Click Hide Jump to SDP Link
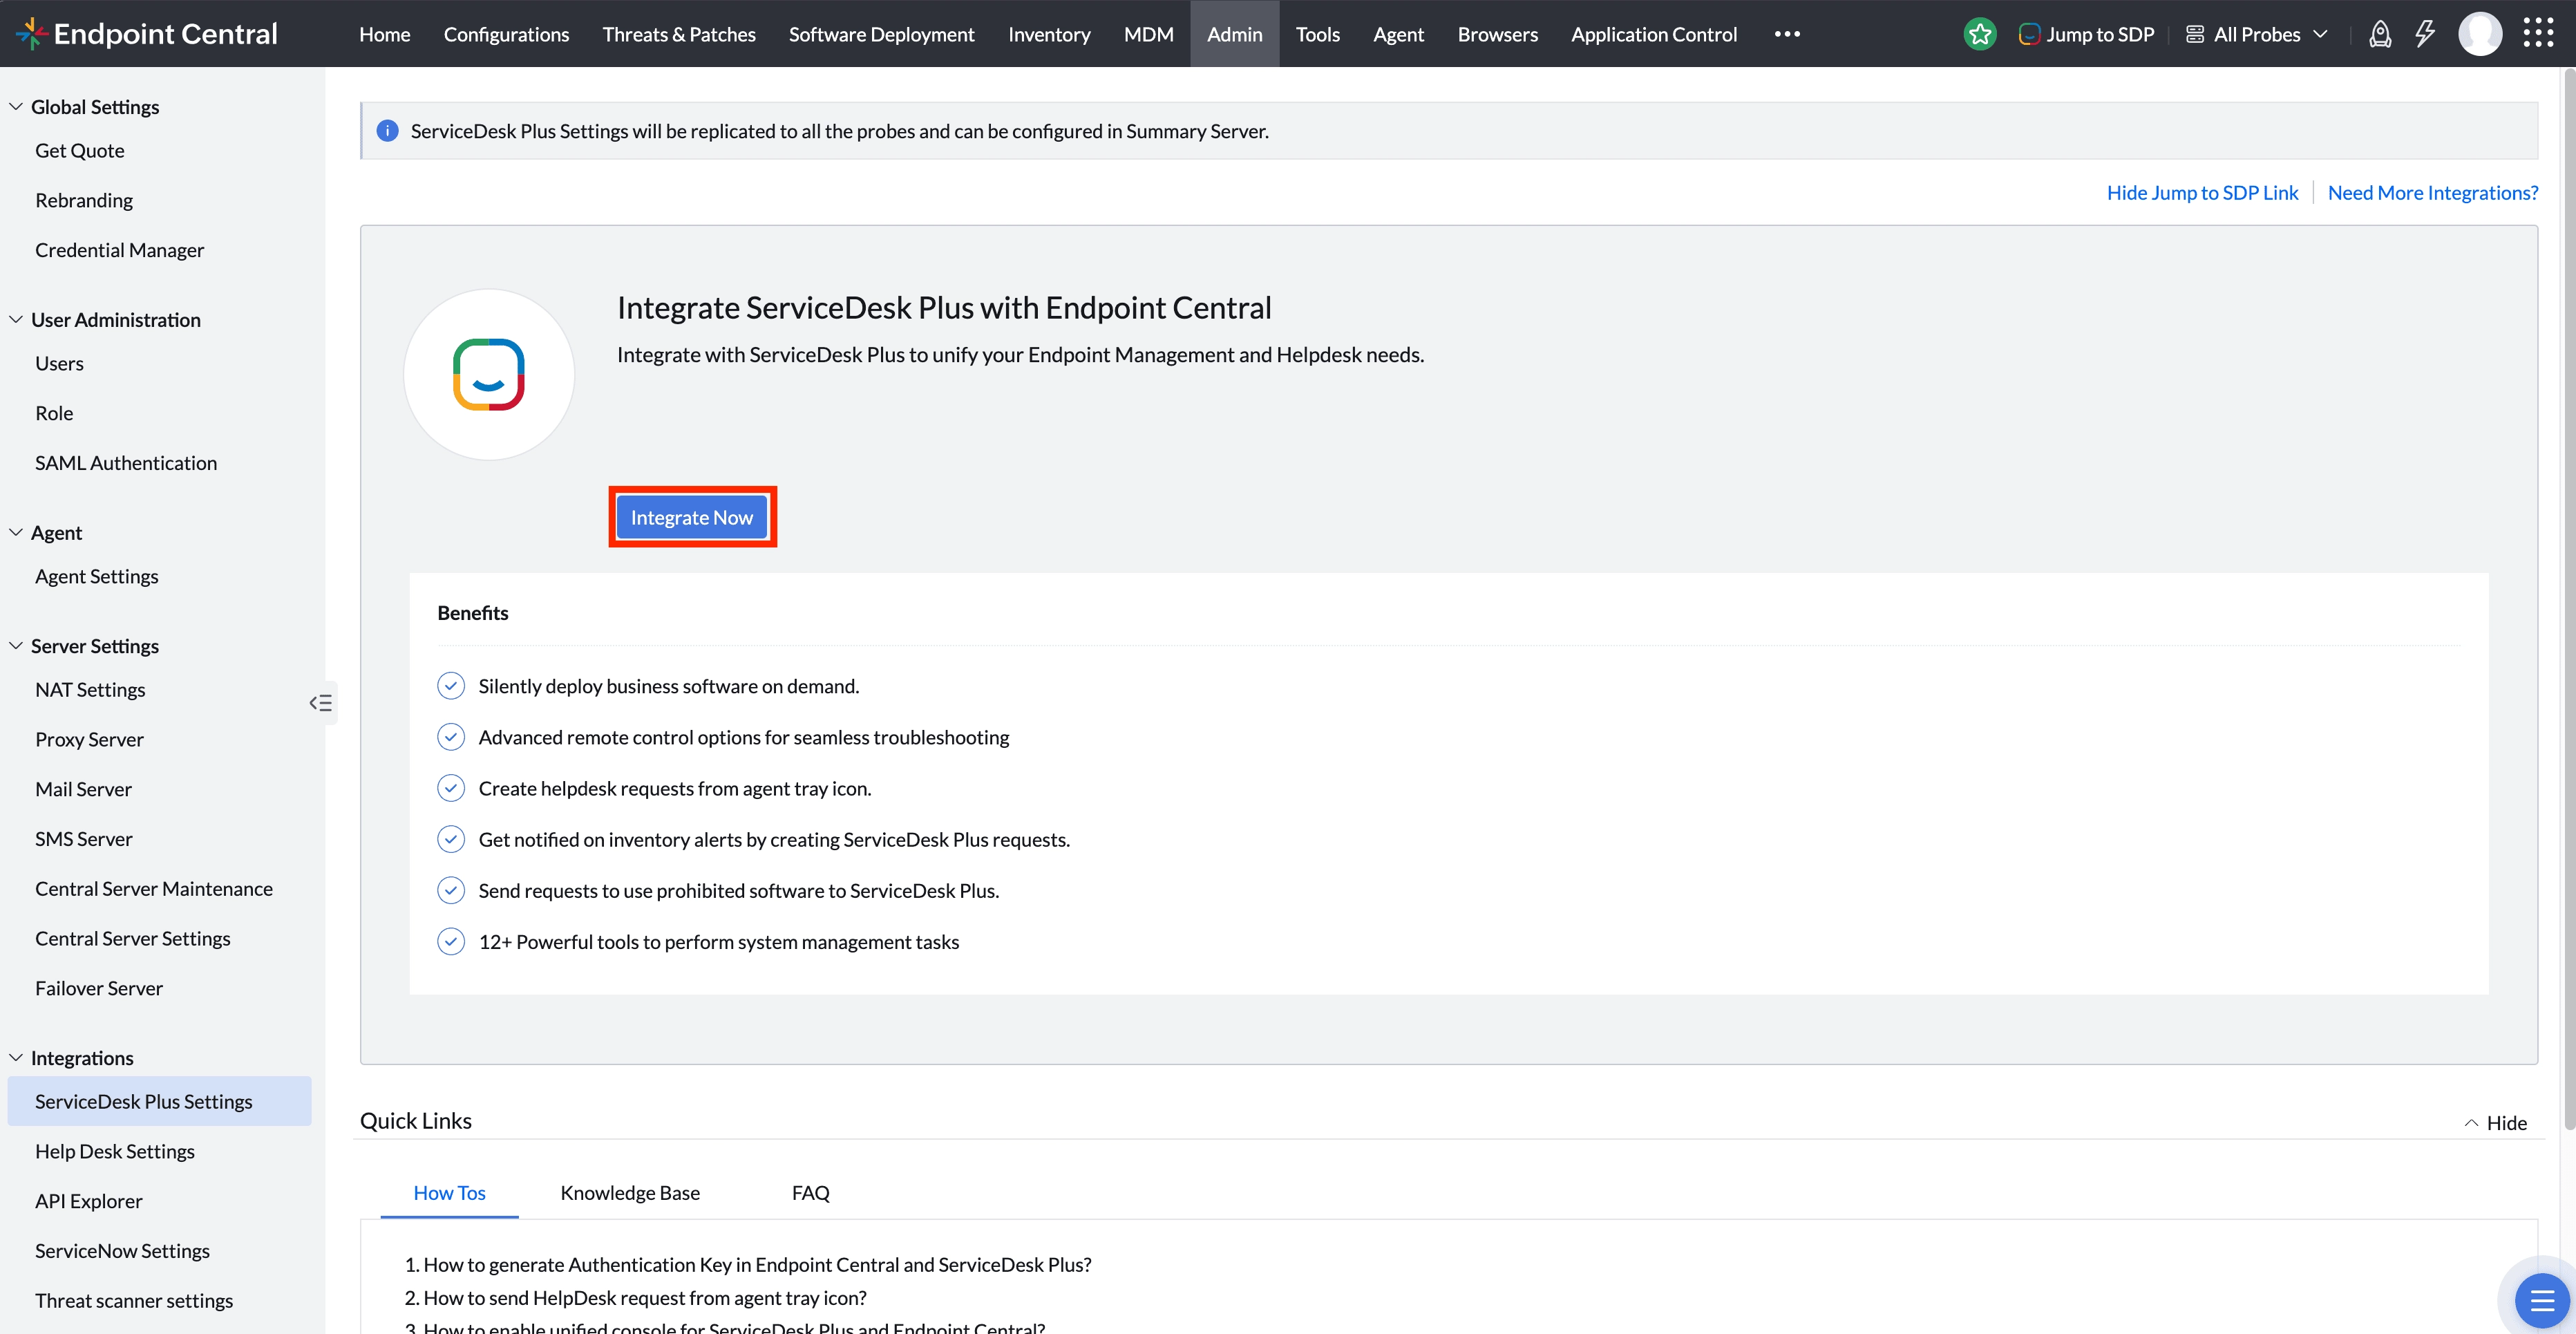 click(x=2202, y=192)
